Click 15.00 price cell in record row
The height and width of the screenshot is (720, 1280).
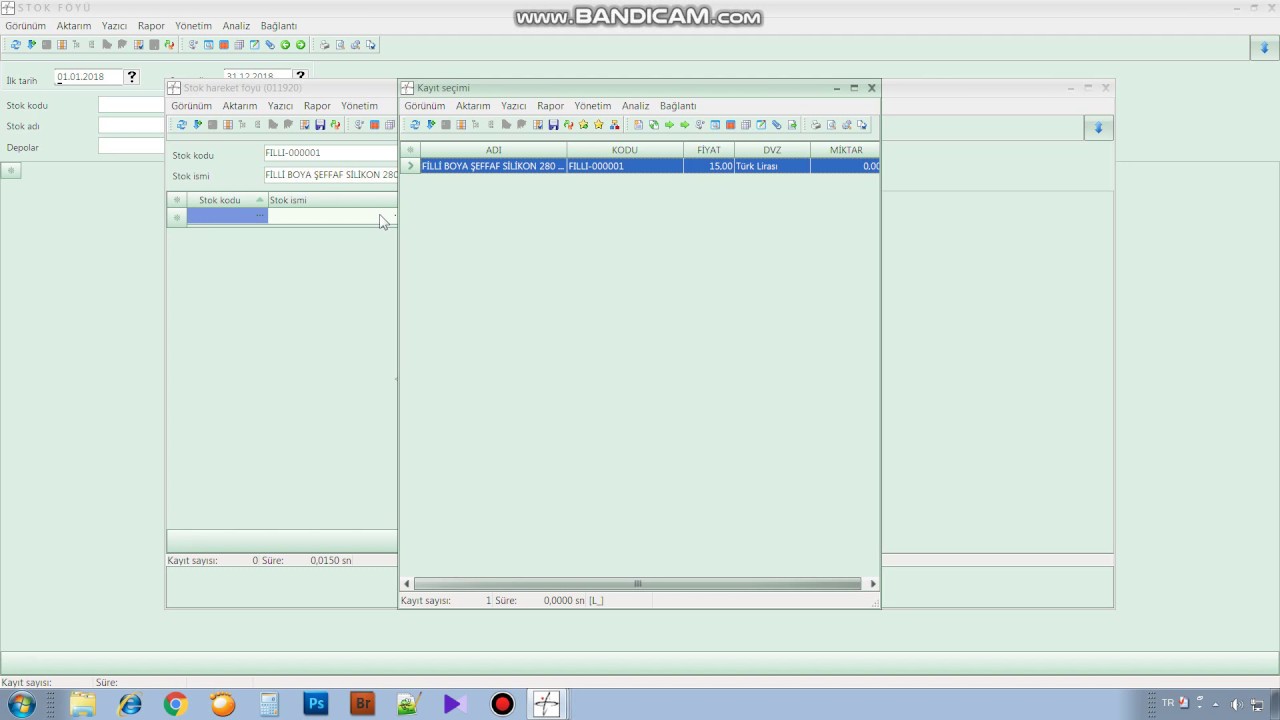709,166
